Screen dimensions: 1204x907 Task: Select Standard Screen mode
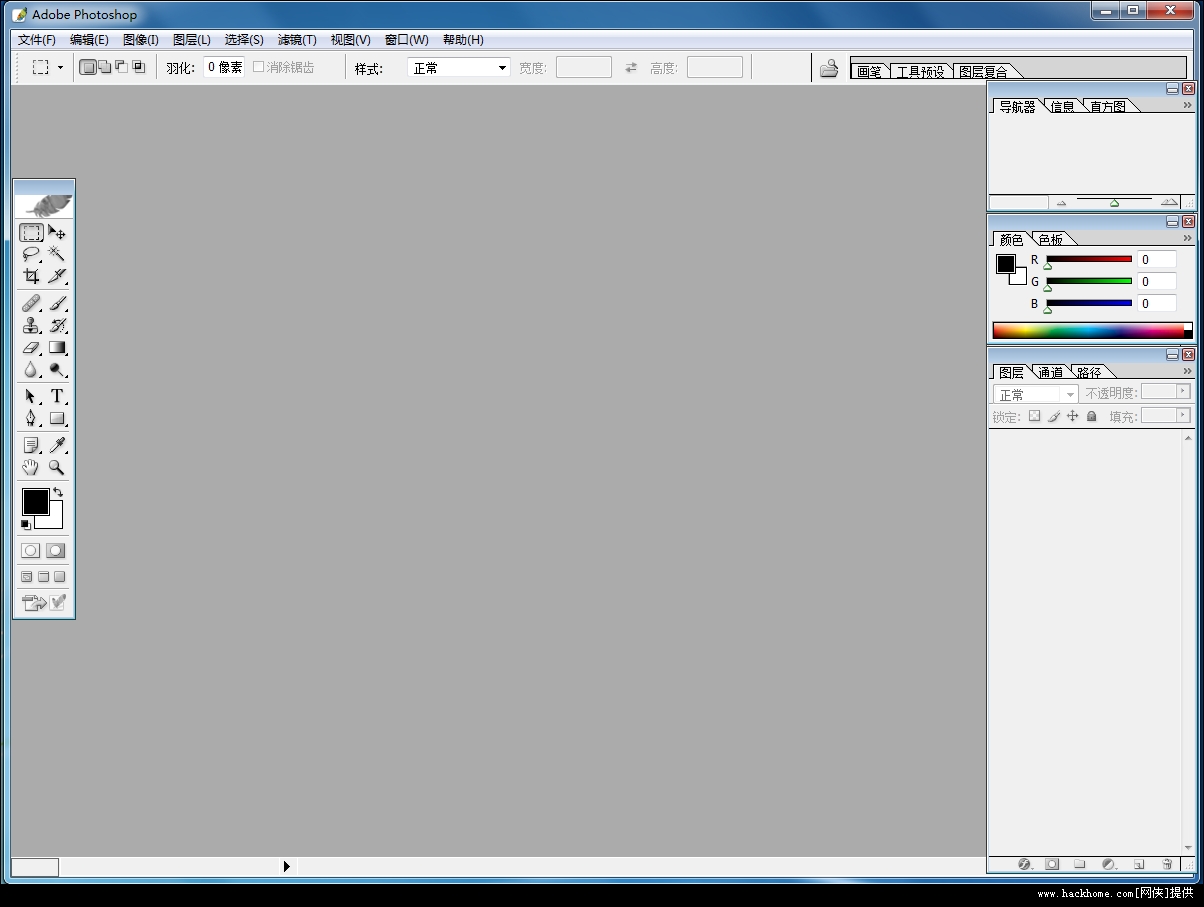(x=27, y=577)
